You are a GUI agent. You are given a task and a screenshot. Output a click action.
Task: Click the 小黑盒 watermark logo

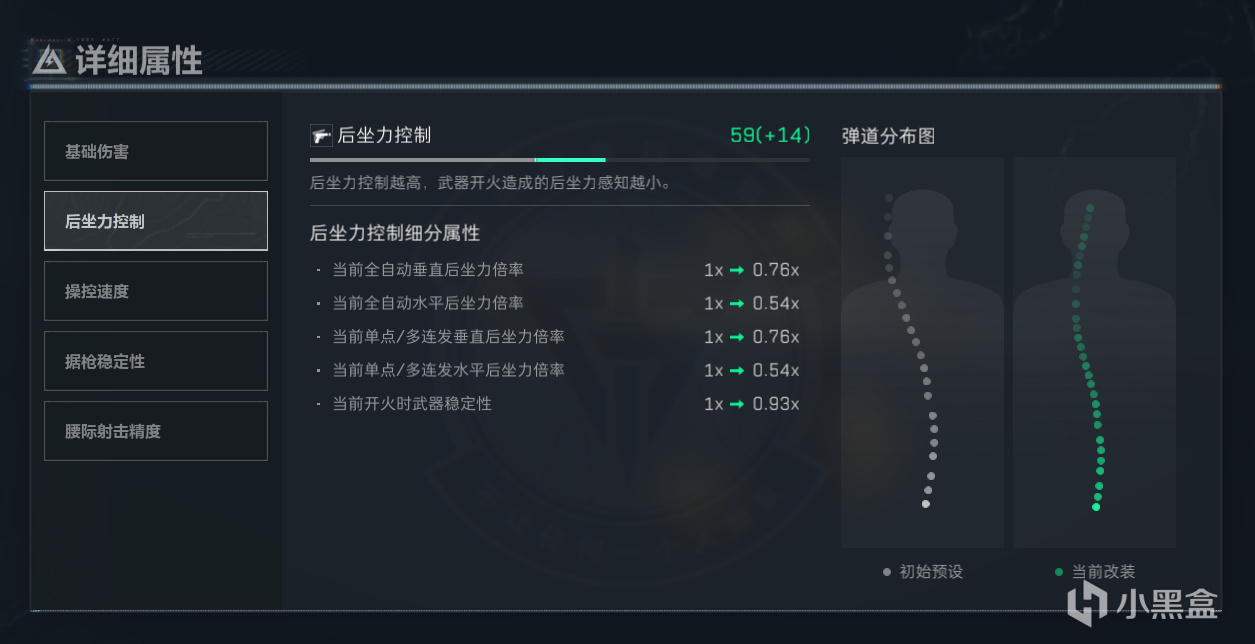click(x=1085, y=602)
